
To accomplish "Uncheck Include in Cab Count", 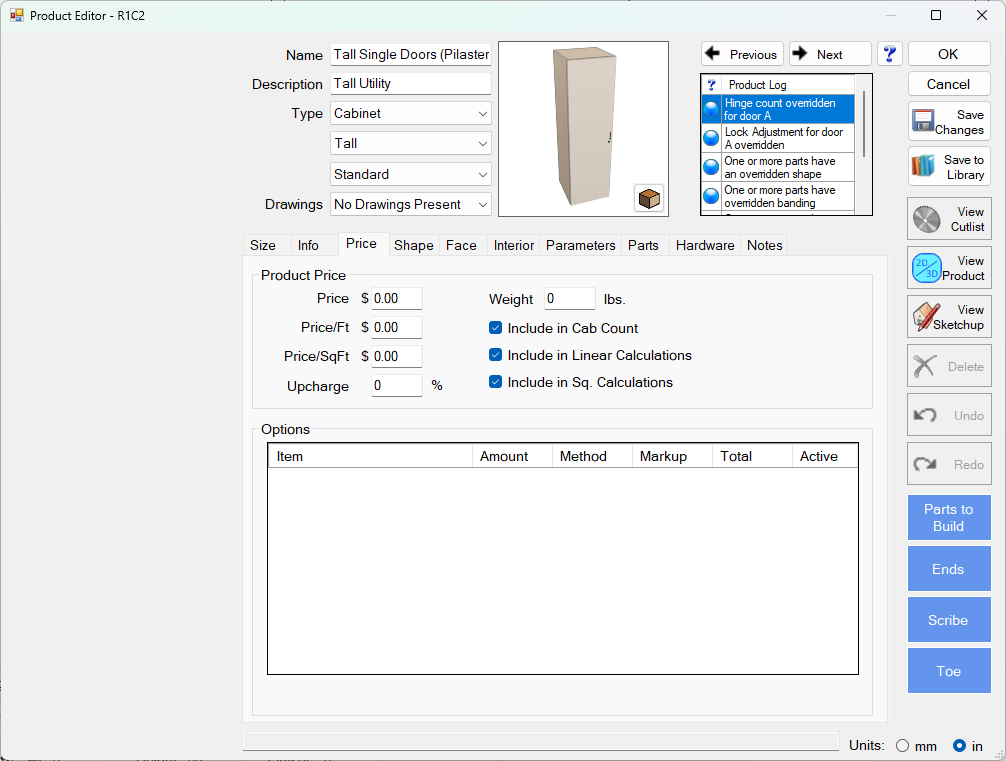I will tap(495, 328).
